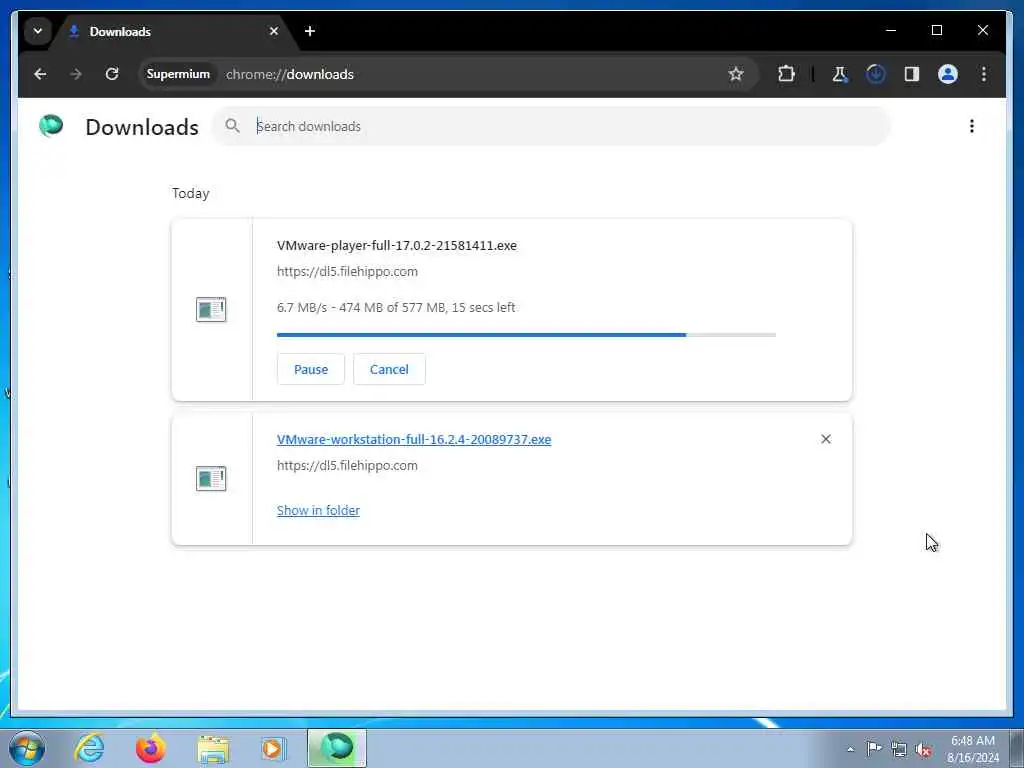The width and height of the screenshot is (1024, 768).
Task: Go back using the browser back arrow
Action: click(x=40, y=74)
